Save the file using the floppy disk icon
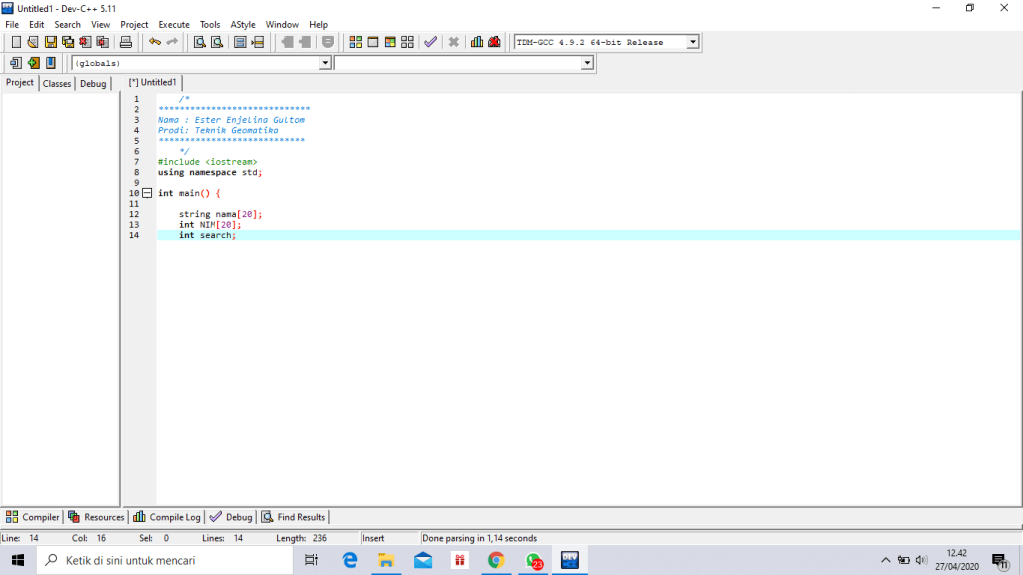 (x=50, y=42)
